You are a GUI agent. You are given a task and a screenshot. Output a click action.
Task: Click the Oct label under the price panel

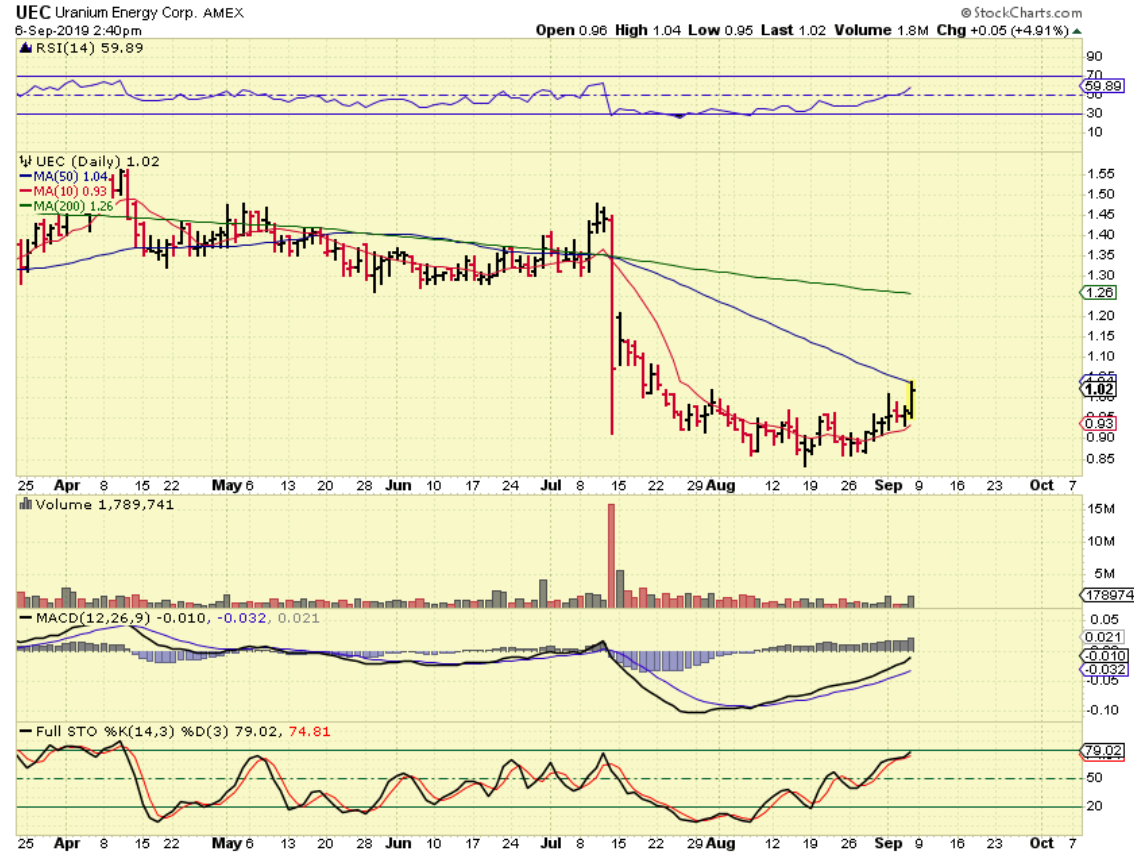point(1041,485)
